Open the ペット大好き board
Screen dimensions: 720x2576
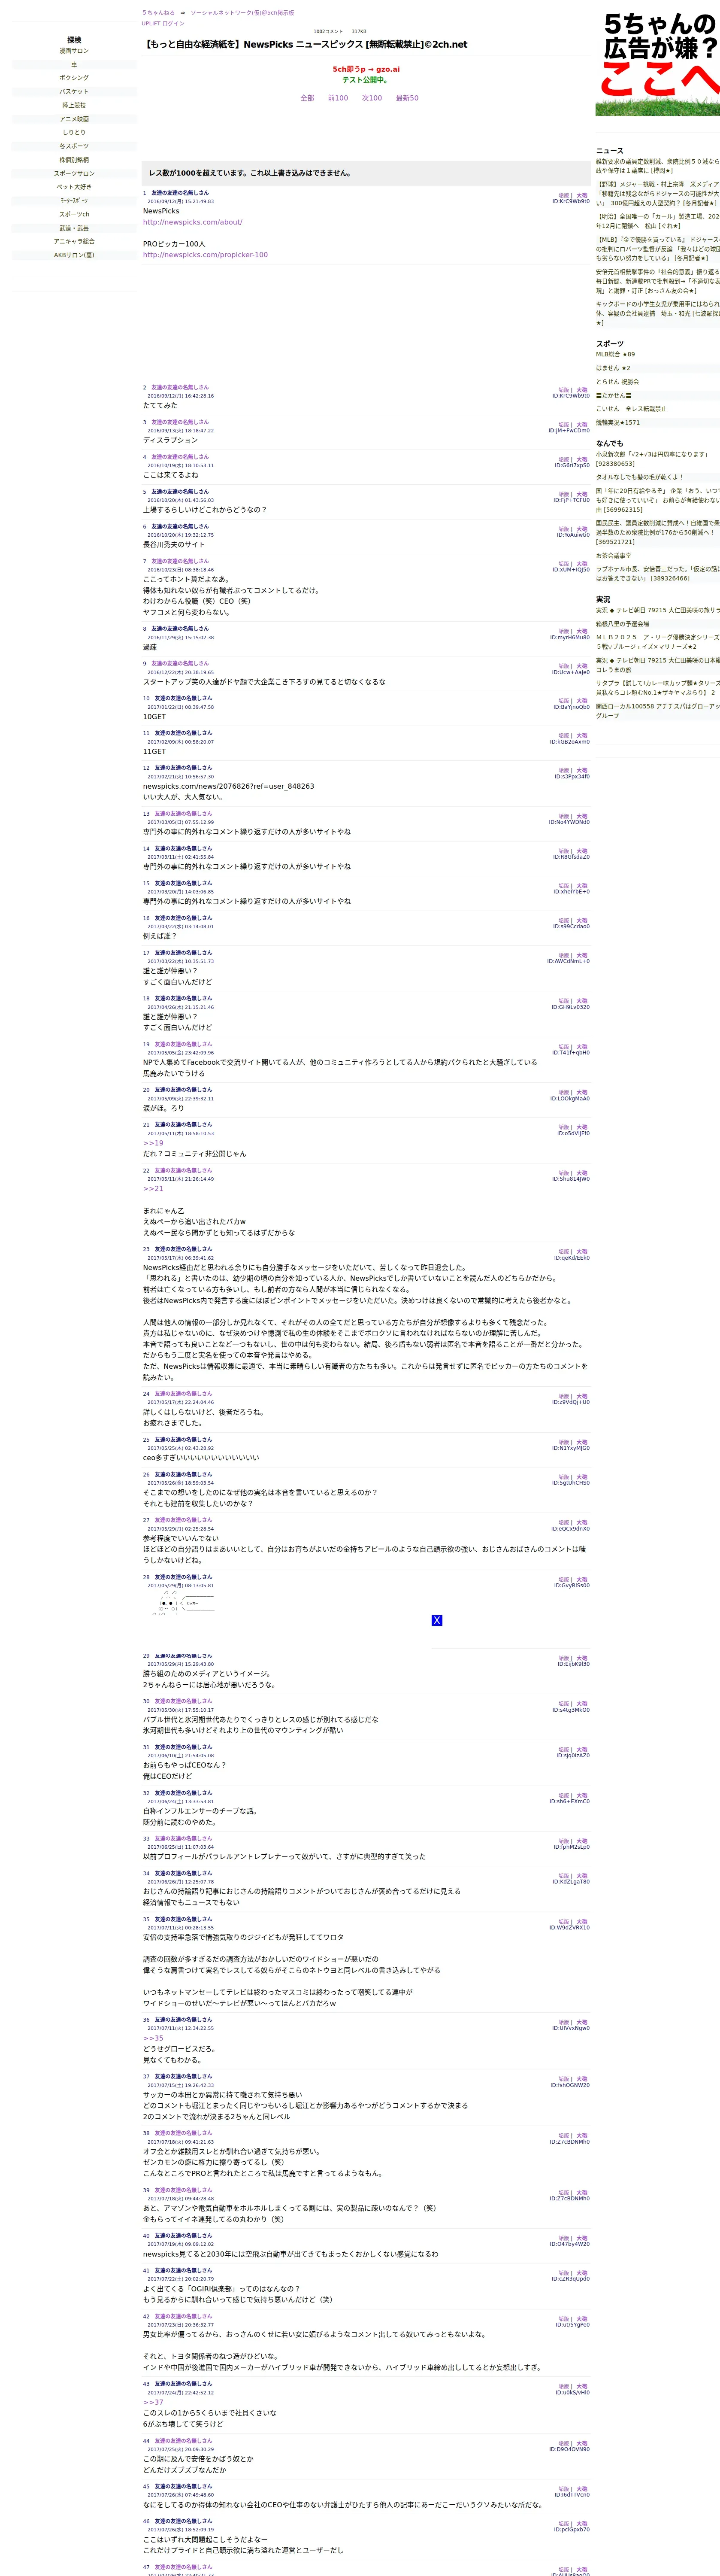click(74, 187)
